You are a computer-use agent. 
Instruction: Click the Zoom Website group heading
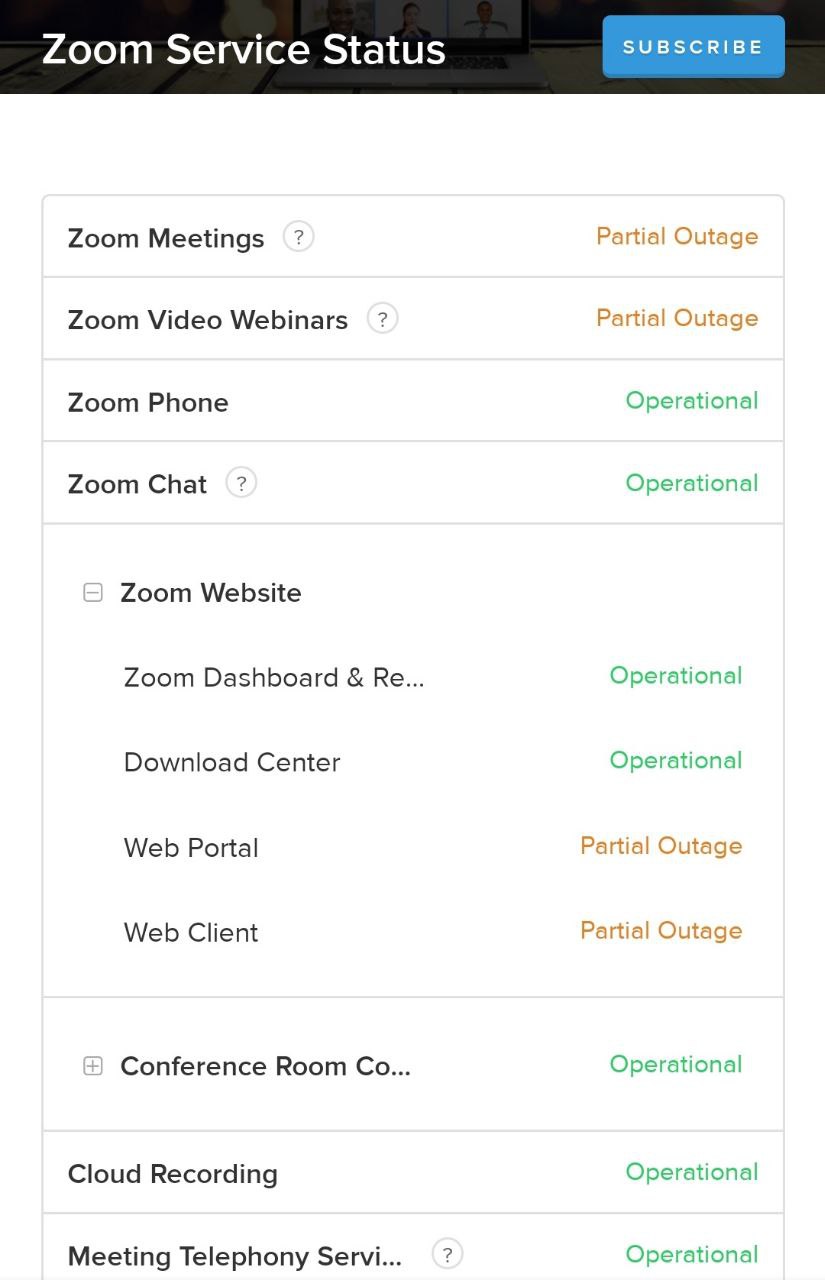point(211,593)
